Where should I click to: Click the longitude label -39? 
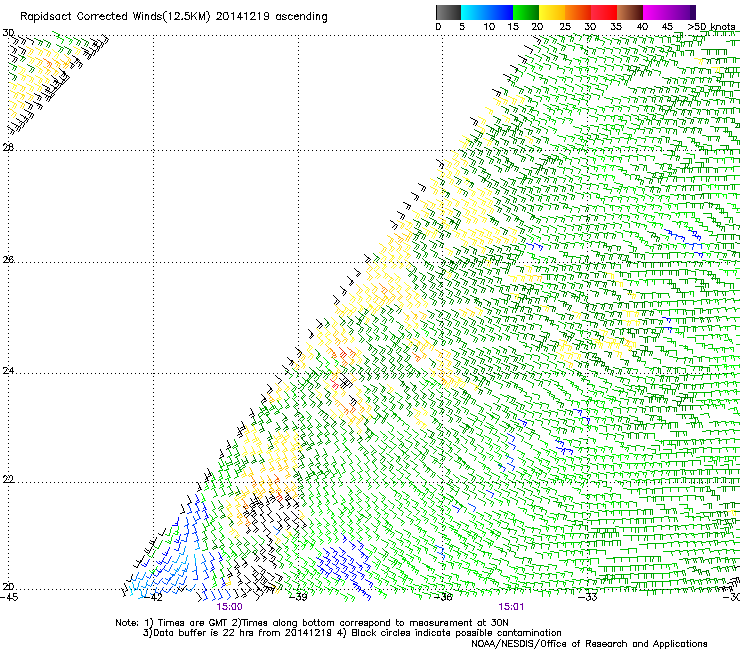coord(298,597)
